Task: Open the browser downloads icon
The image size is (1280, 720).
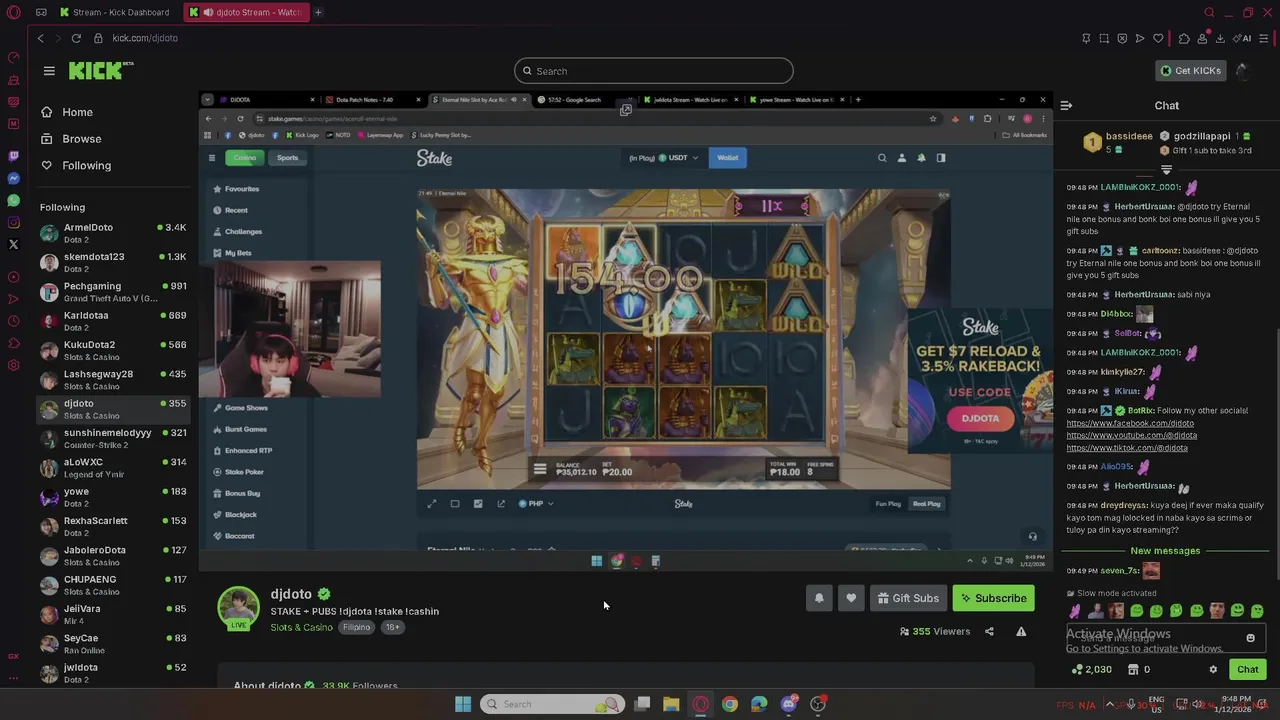Action: tap(1220, 38)
